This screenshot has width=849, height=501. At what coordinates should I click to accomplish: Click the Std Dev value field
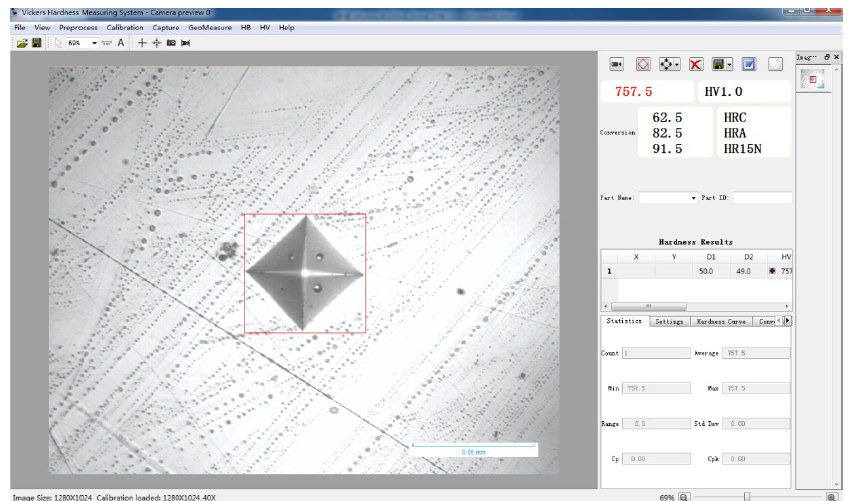coord(756,424)
